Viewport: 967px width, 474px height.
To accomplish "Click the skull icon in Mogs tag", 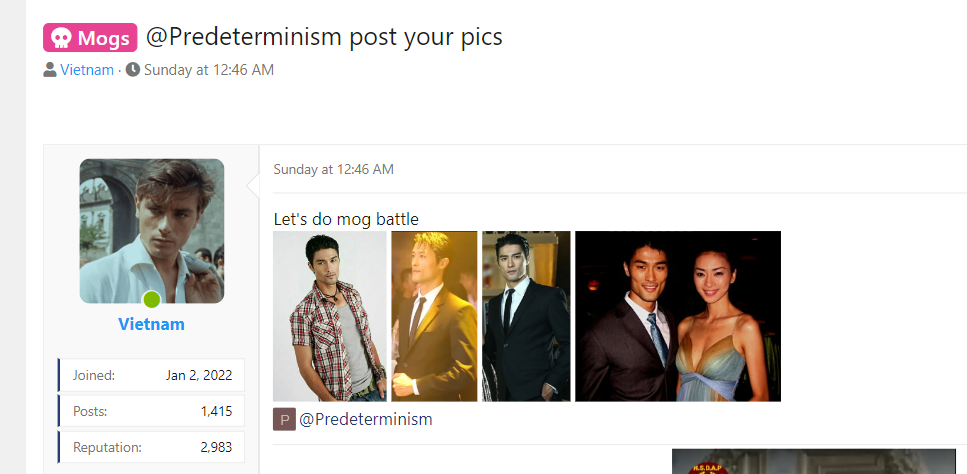I will (x=60, y=38).
